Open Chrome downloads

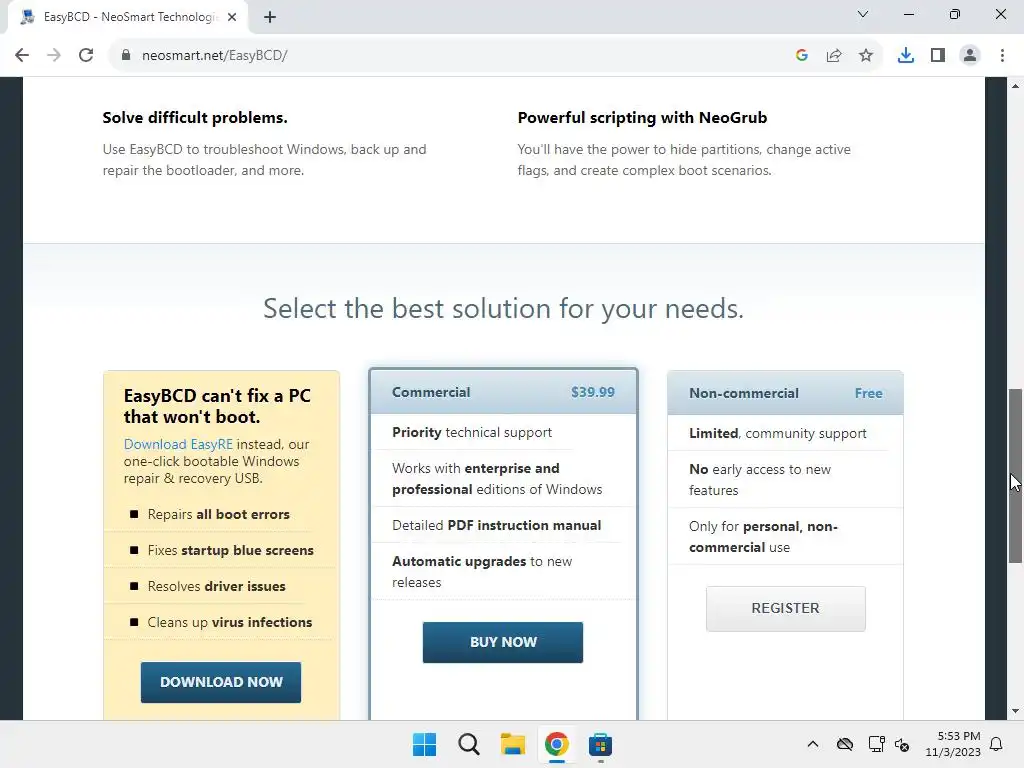click(x=906, y=56)
